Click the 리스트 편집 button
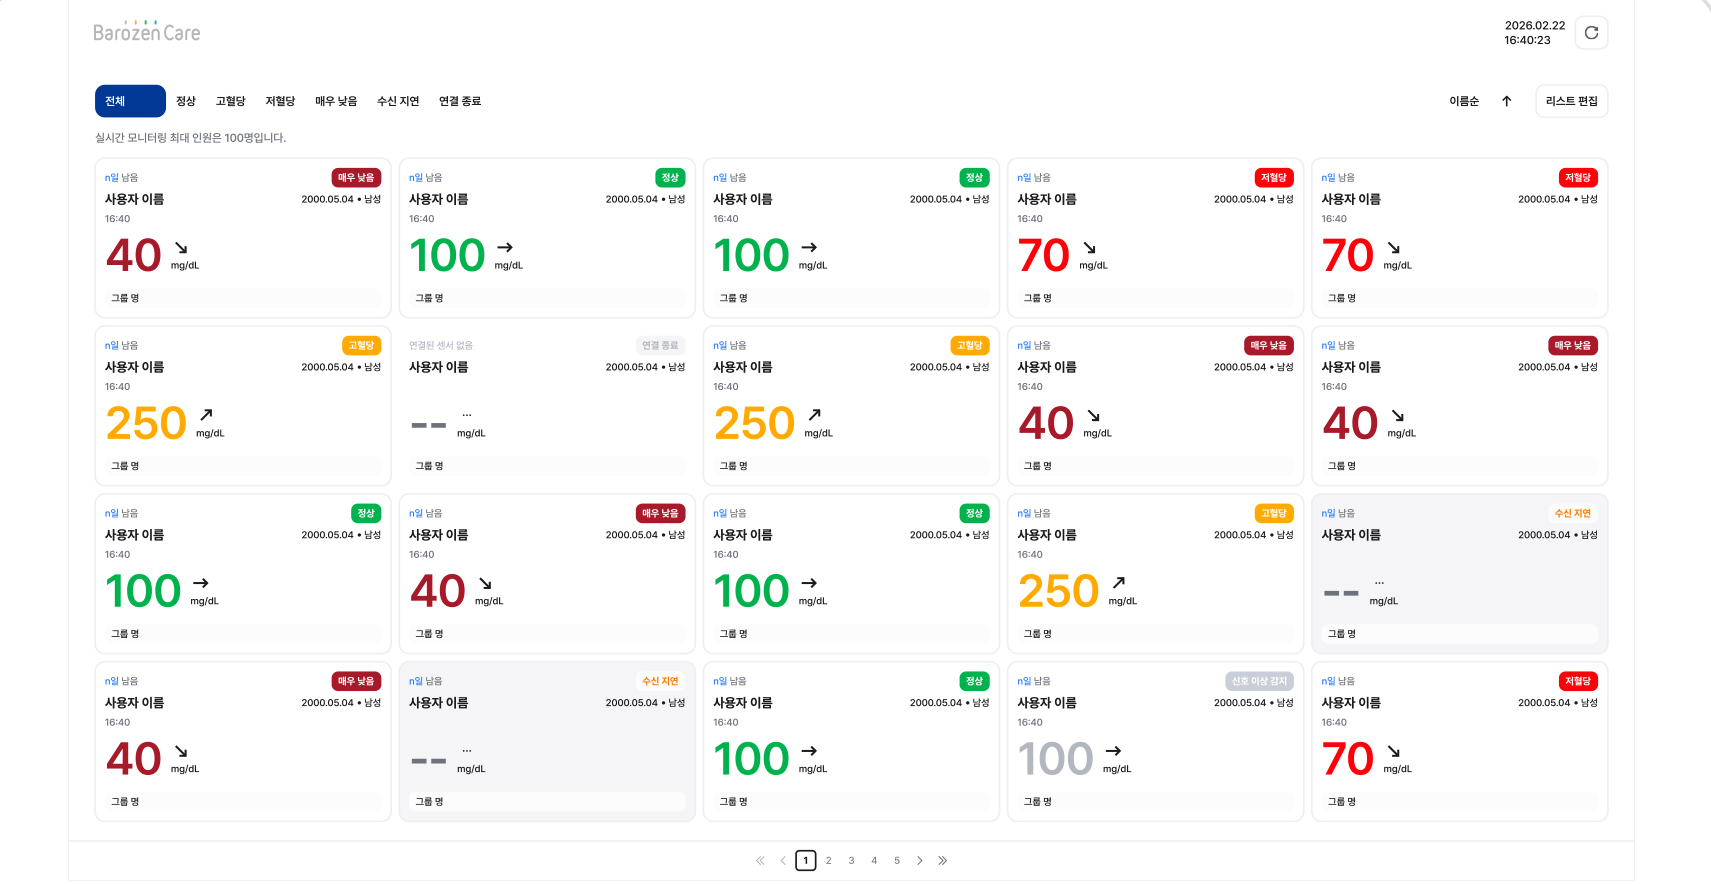1711x884 pixels. 1572,101
